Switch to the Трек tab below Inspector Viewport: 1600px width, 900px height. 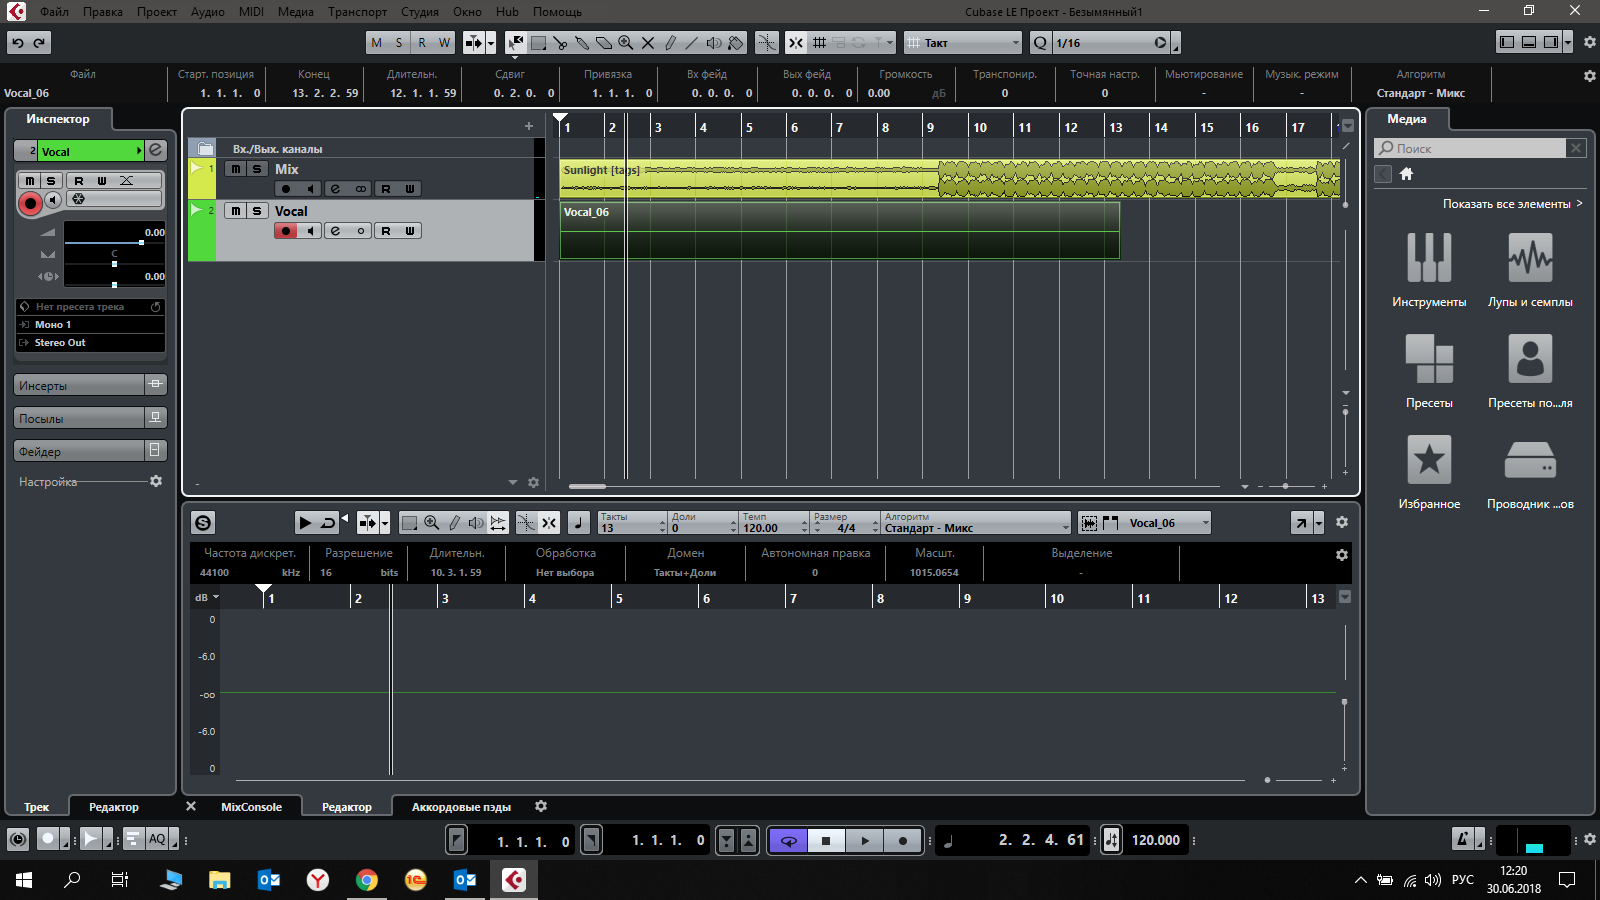(37, 807)
